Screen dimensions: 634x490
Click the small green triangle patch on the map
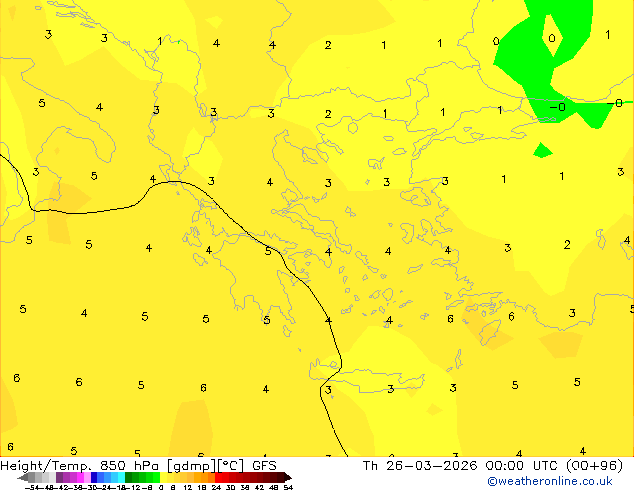(542, 150)
